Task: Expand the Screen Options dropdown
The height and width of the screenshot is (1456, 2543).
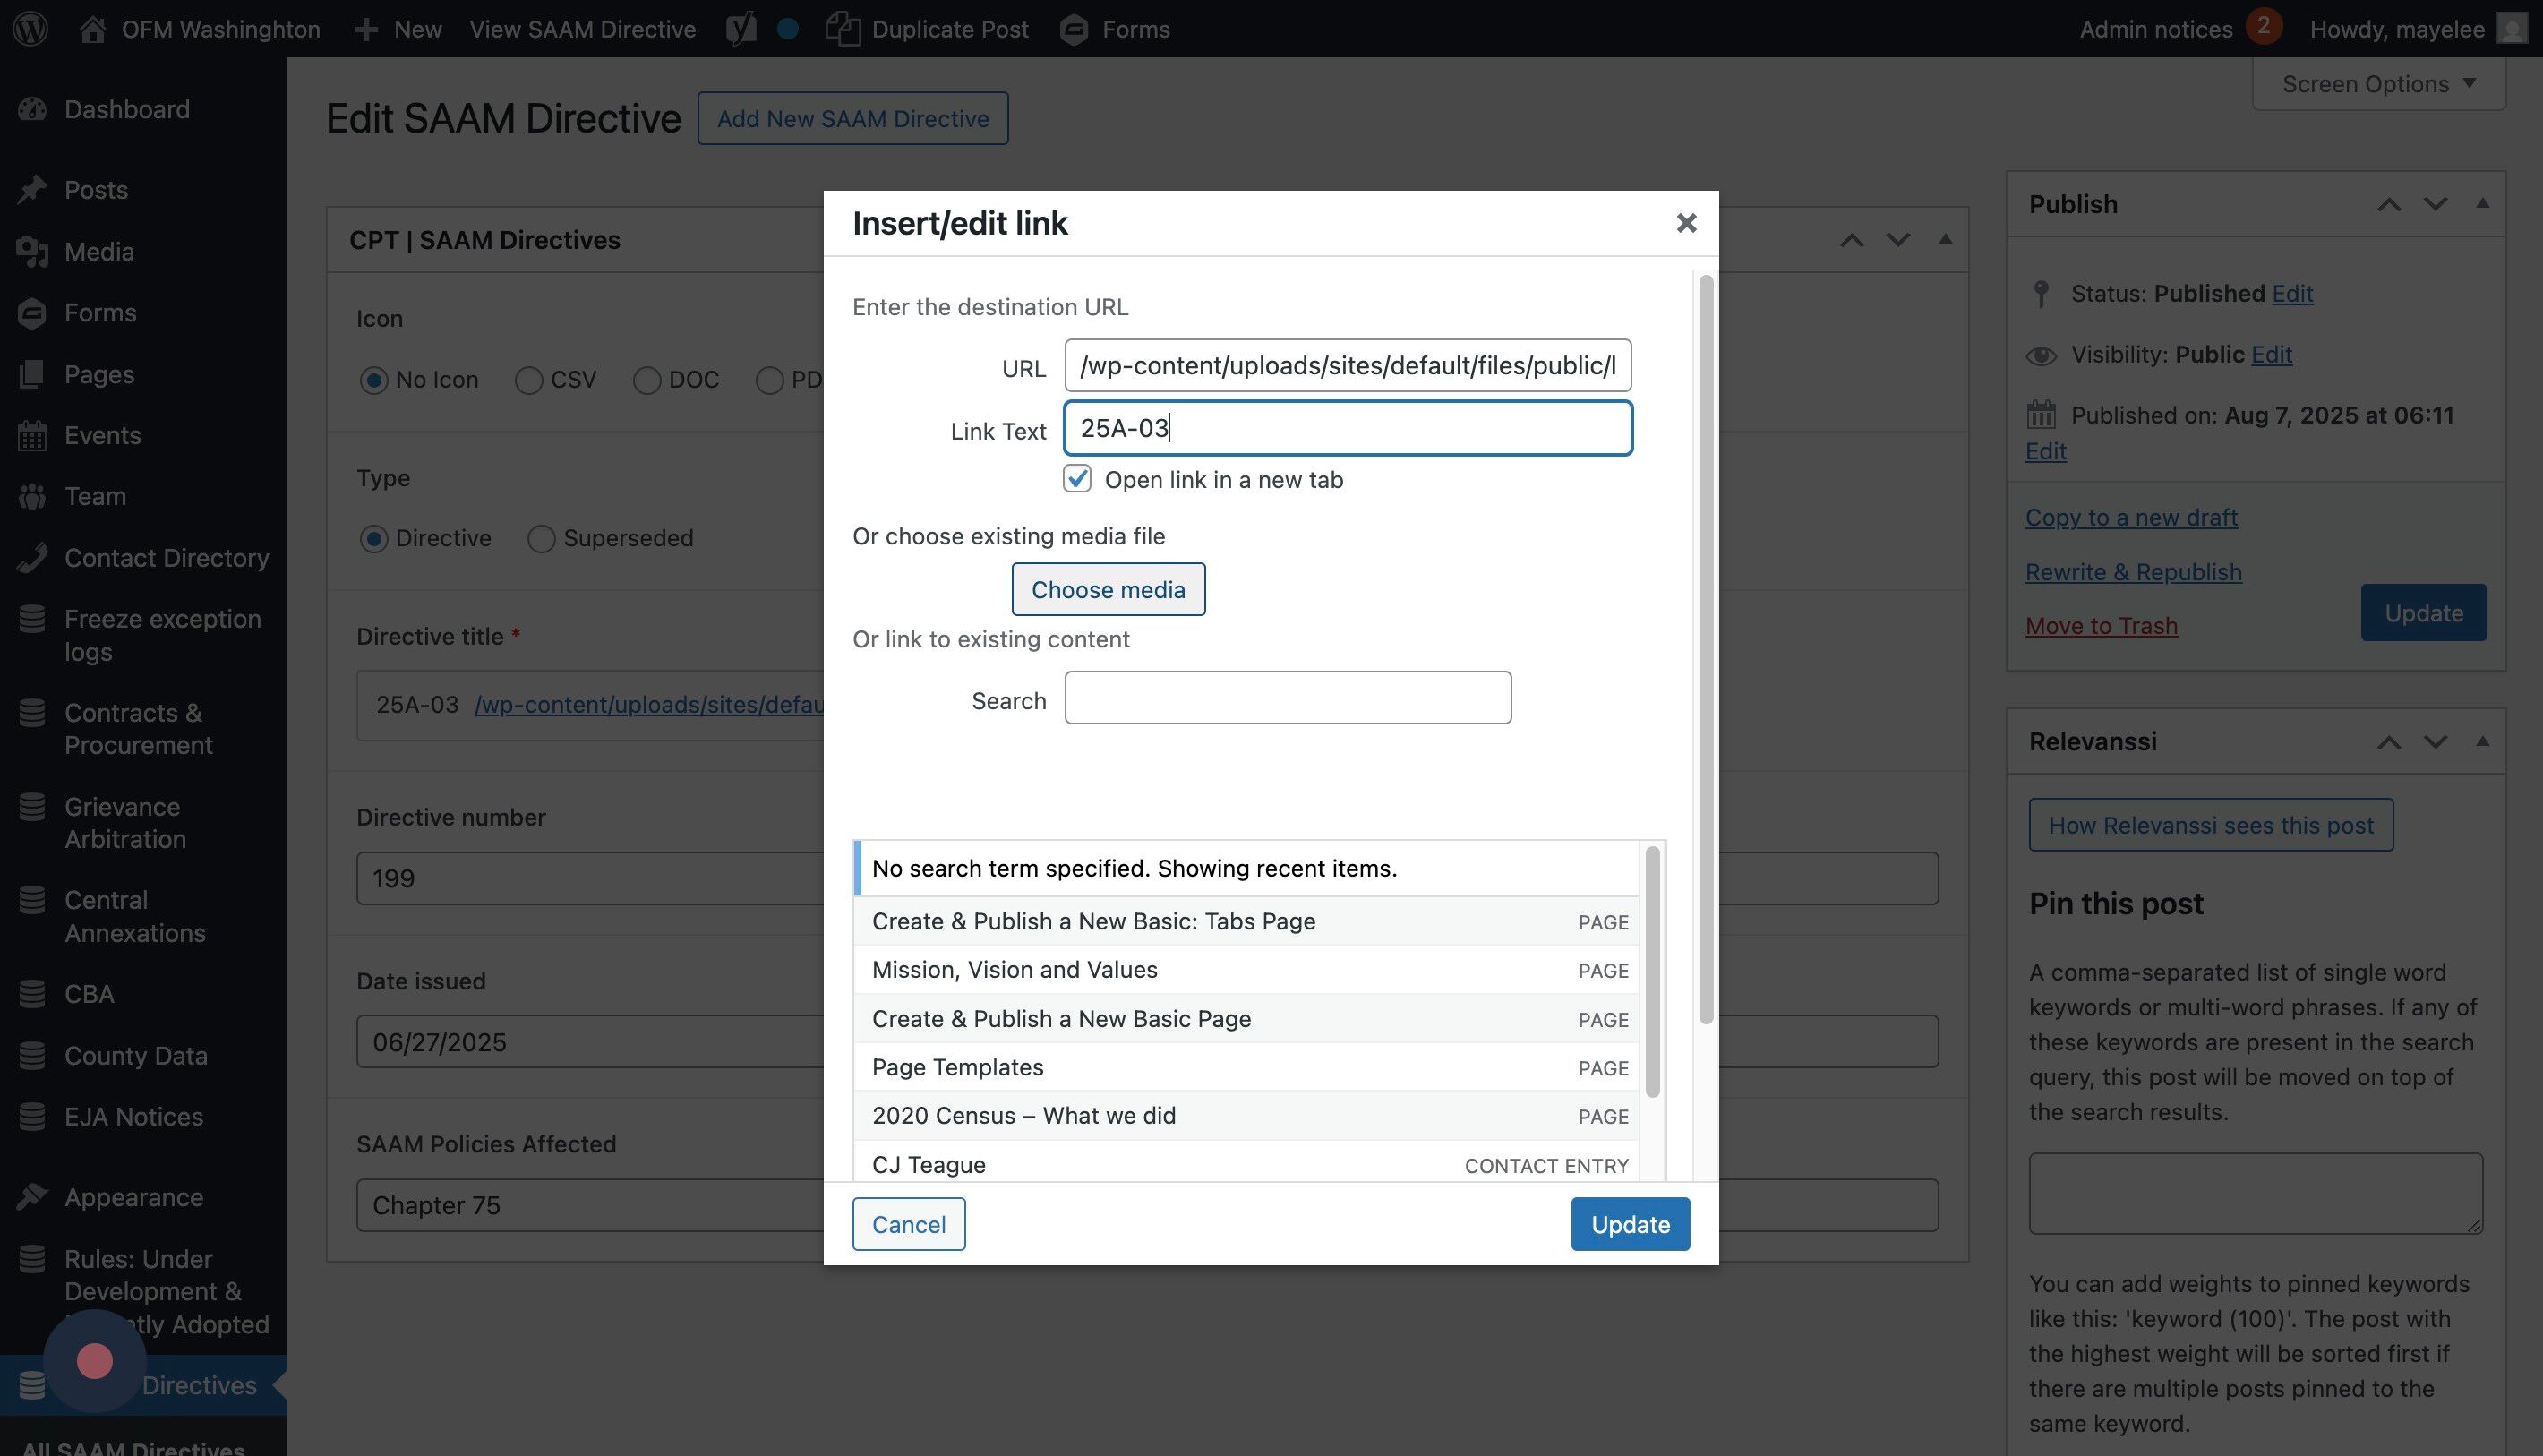Action: tap(2378, 84)
